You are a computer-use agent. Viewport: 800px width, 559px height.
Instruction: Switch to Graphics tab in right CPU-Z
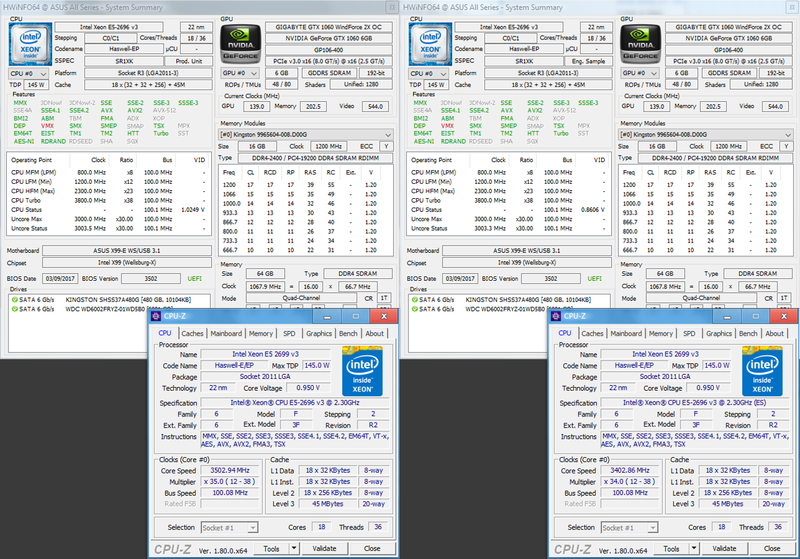[719, 334]
